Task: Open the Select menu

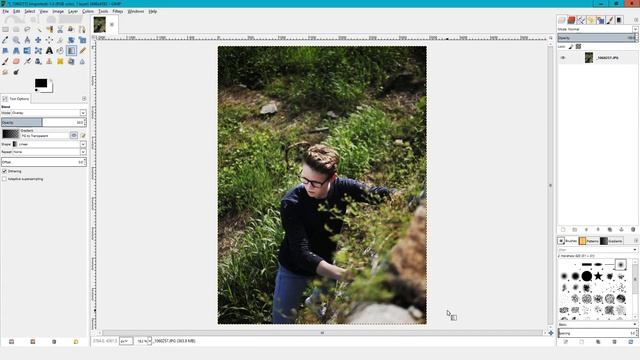Action: pyautogui.click(x=30, y=11)
